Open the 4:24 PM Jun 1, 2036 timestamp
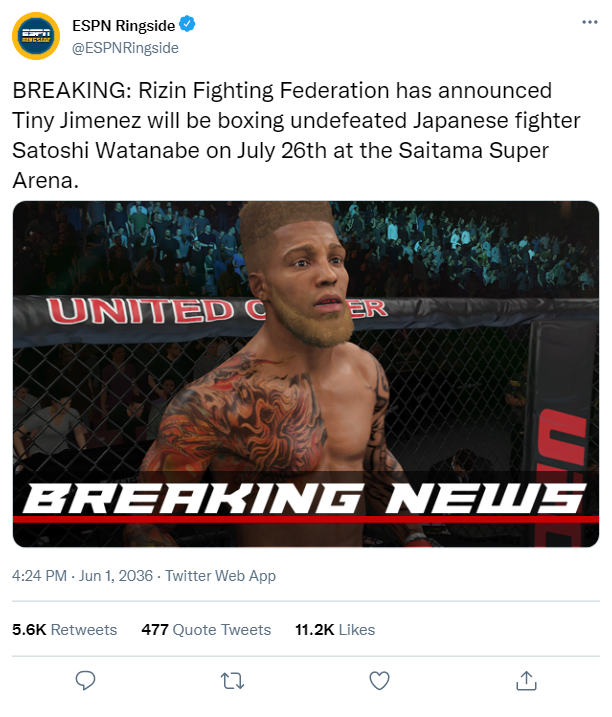The image size is (612, 717). (82, 575)
